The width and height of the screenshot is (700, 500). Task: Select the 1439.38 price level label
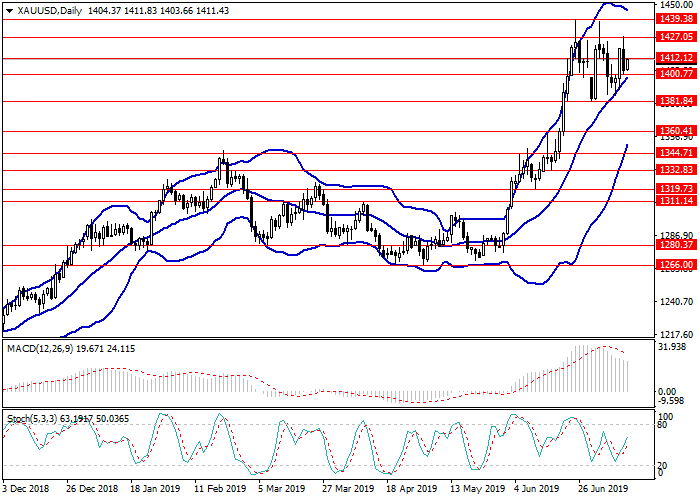click(676, 19)
